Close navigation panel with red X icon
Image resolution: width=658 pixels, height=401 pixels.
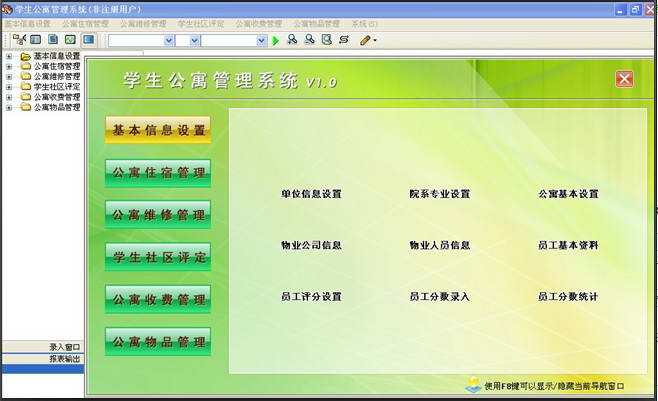[x=624, y=79]
